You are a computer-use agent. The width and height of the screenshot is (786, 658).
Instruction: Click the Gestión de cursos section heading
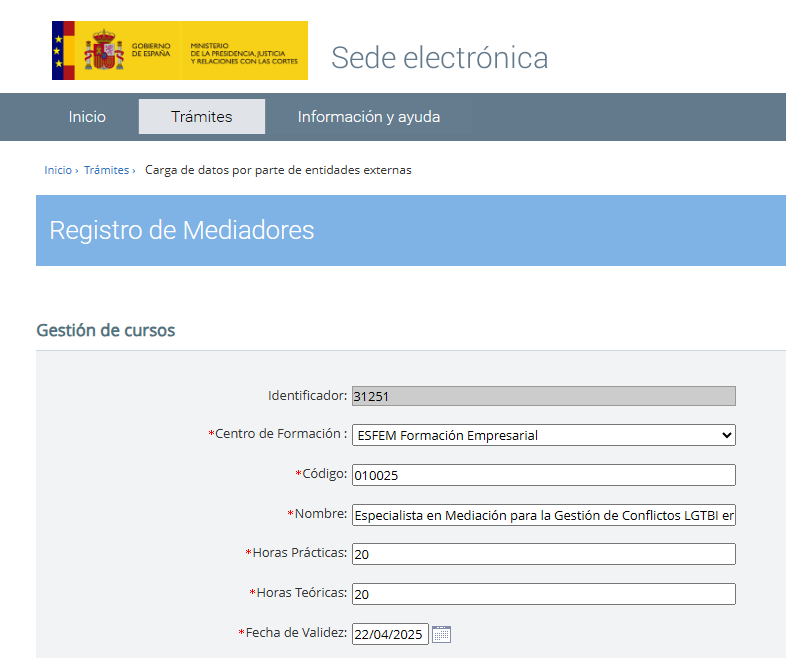105,330
